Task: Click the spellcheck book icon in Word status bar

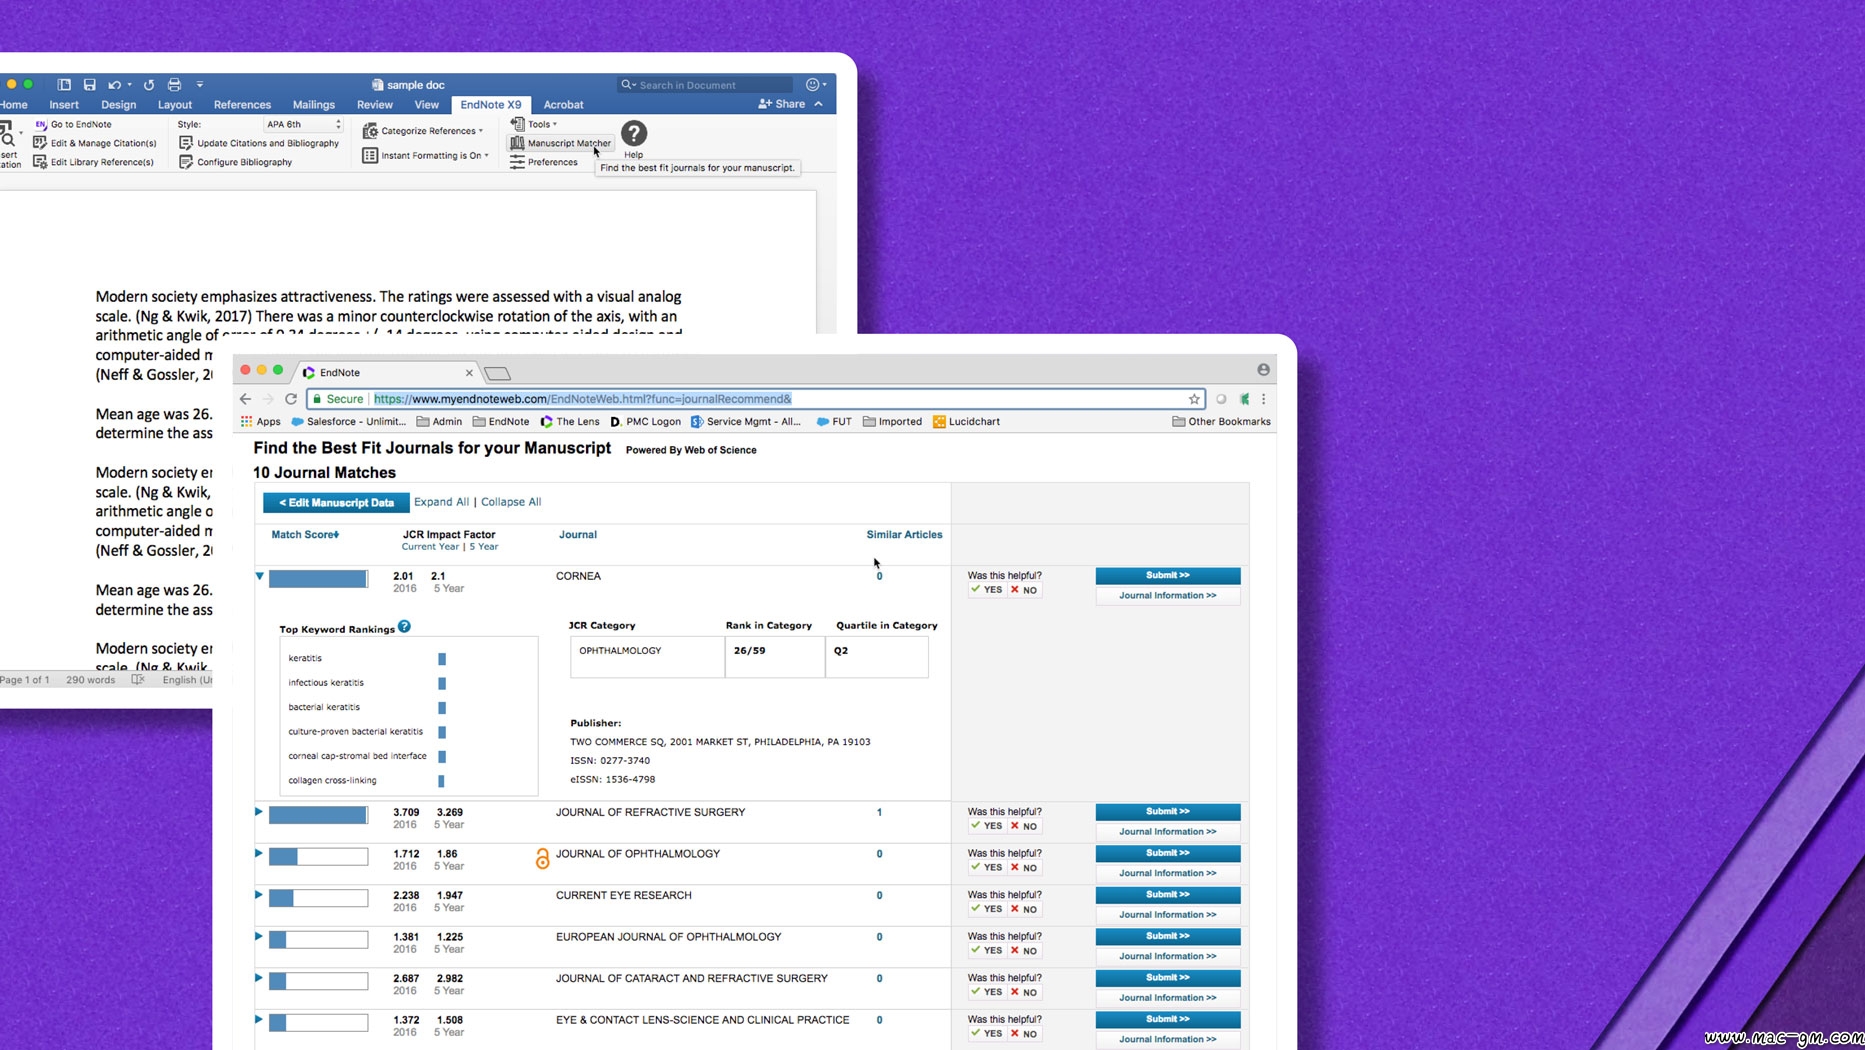Action: click(x=138, y=680)
